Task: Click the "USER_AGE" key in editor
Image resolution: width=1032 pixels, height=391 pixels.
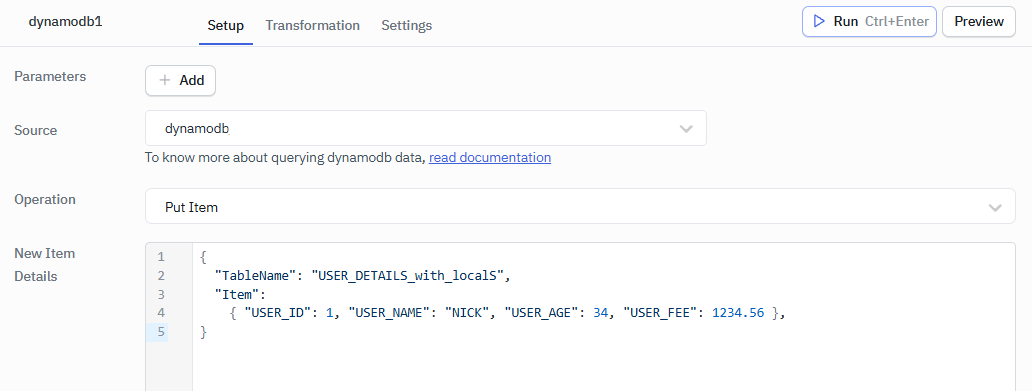Action: (x=543, y=313)
